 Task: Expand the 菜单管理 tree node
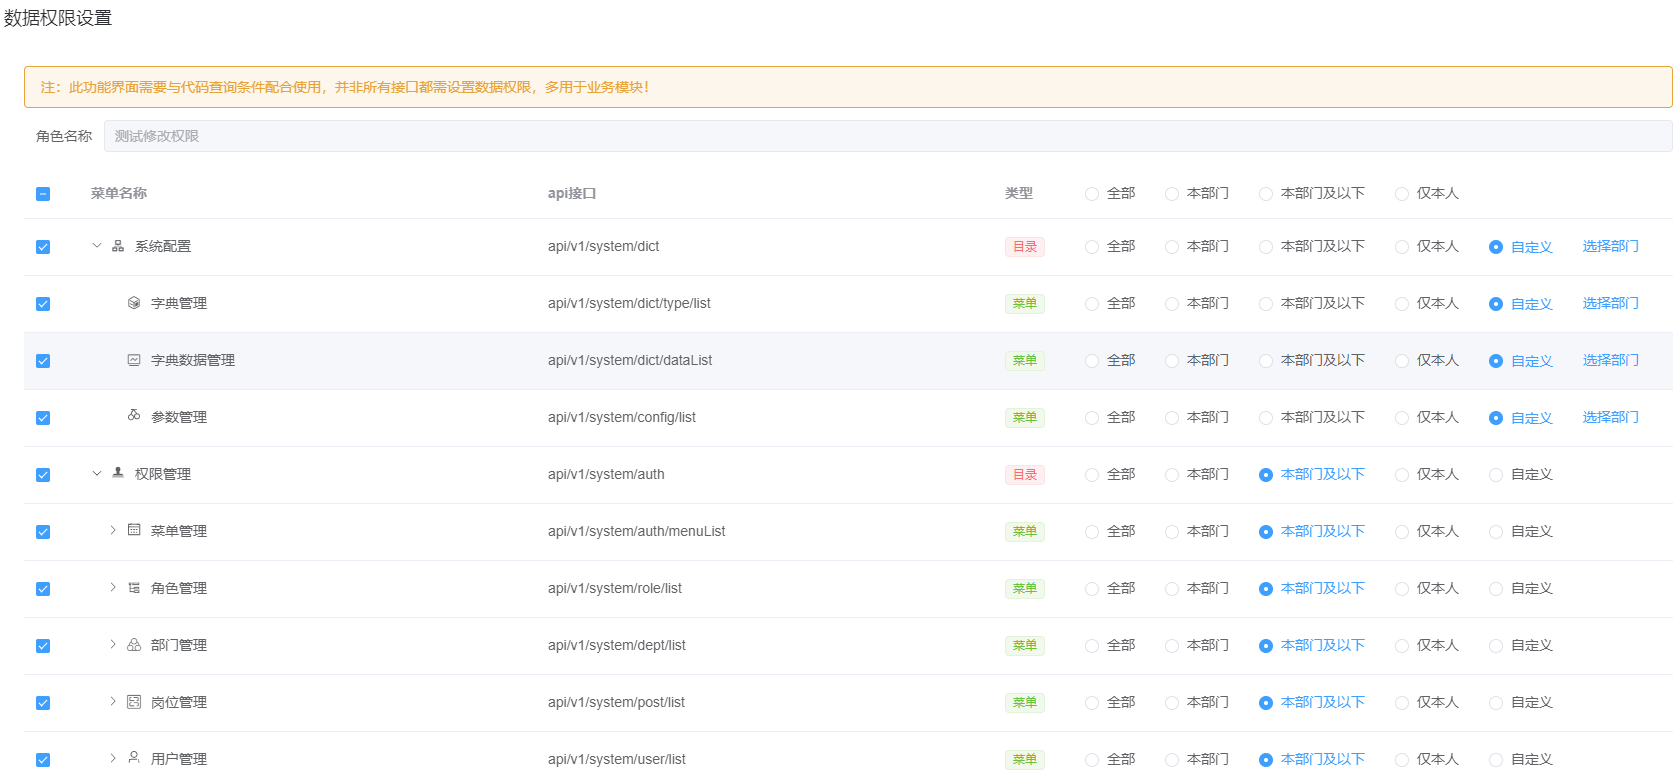click(113, 530)
